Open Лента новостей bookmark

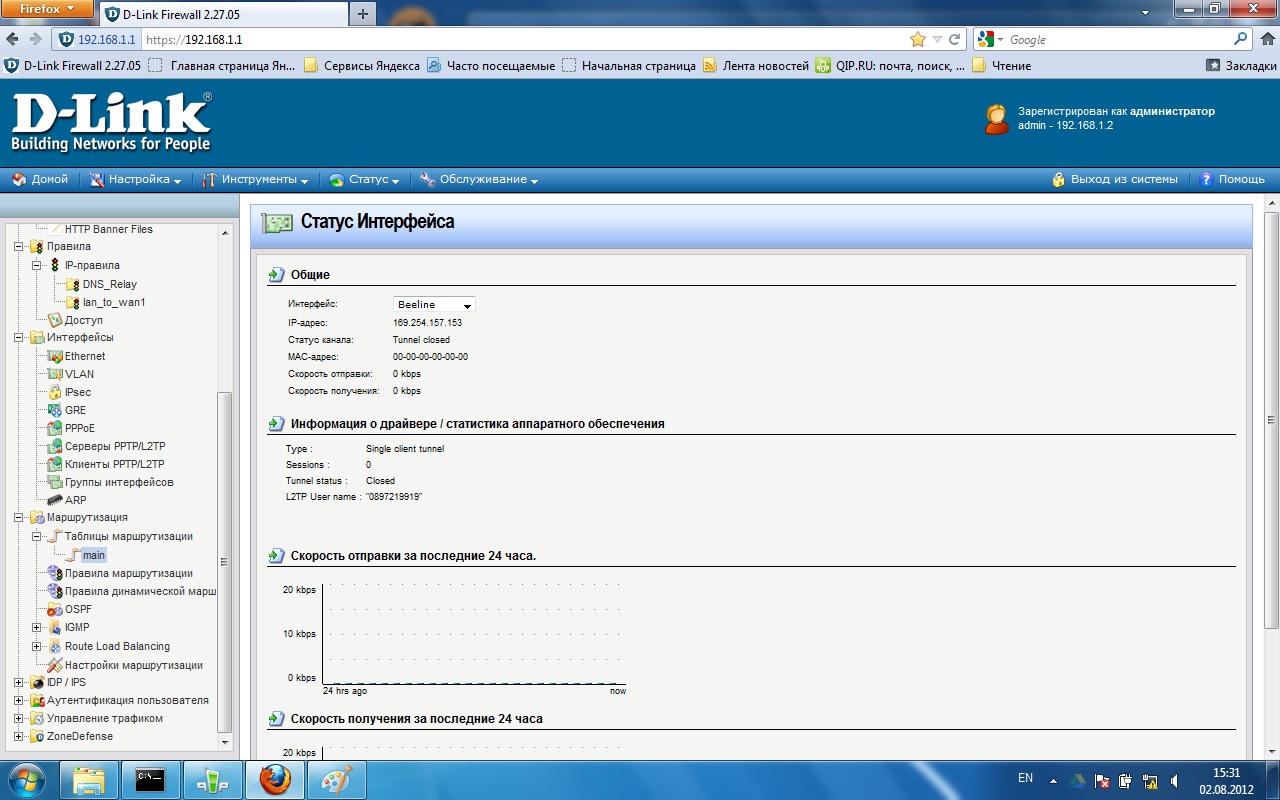coord(756,66)
